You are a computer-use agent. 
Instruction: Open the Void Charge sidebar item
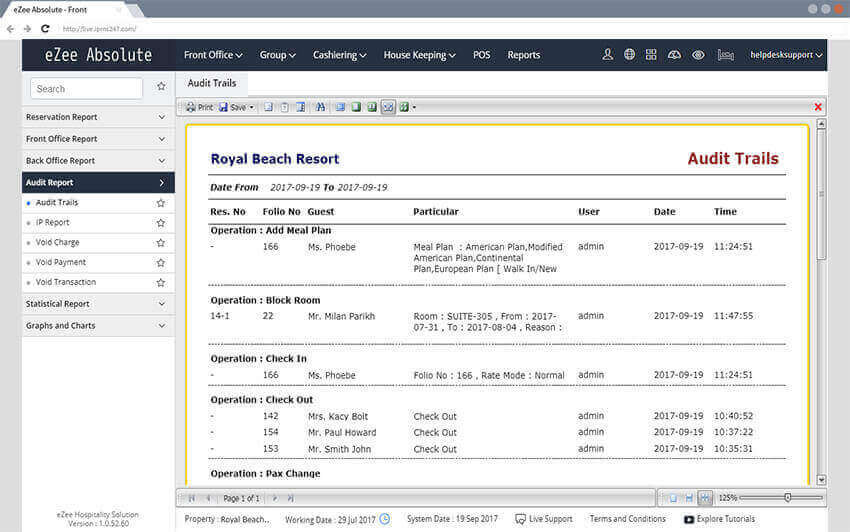[57, 242]
